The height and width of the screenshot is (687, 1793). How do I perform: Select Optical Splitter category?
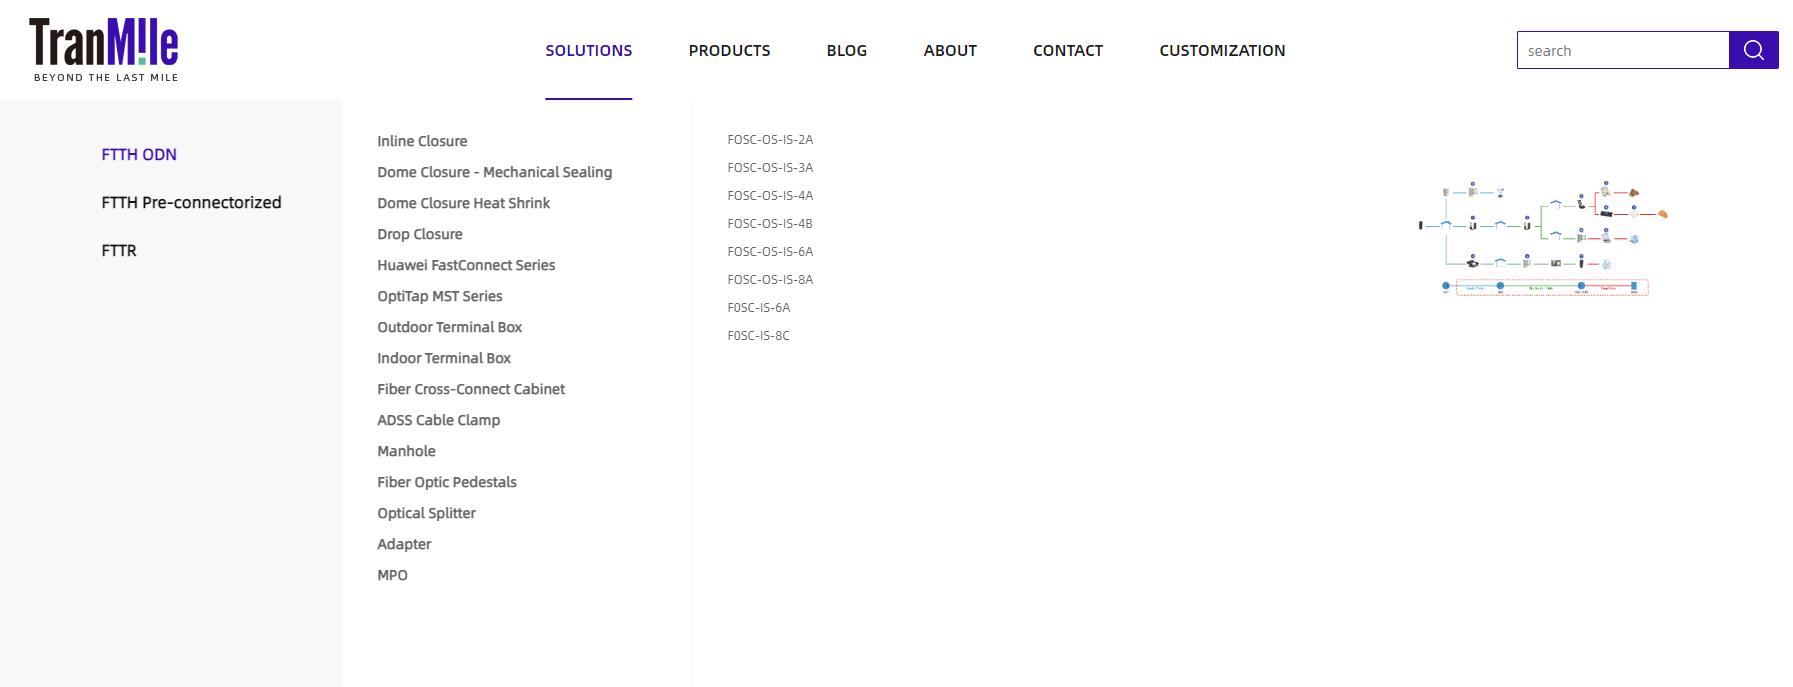(426, 513)
